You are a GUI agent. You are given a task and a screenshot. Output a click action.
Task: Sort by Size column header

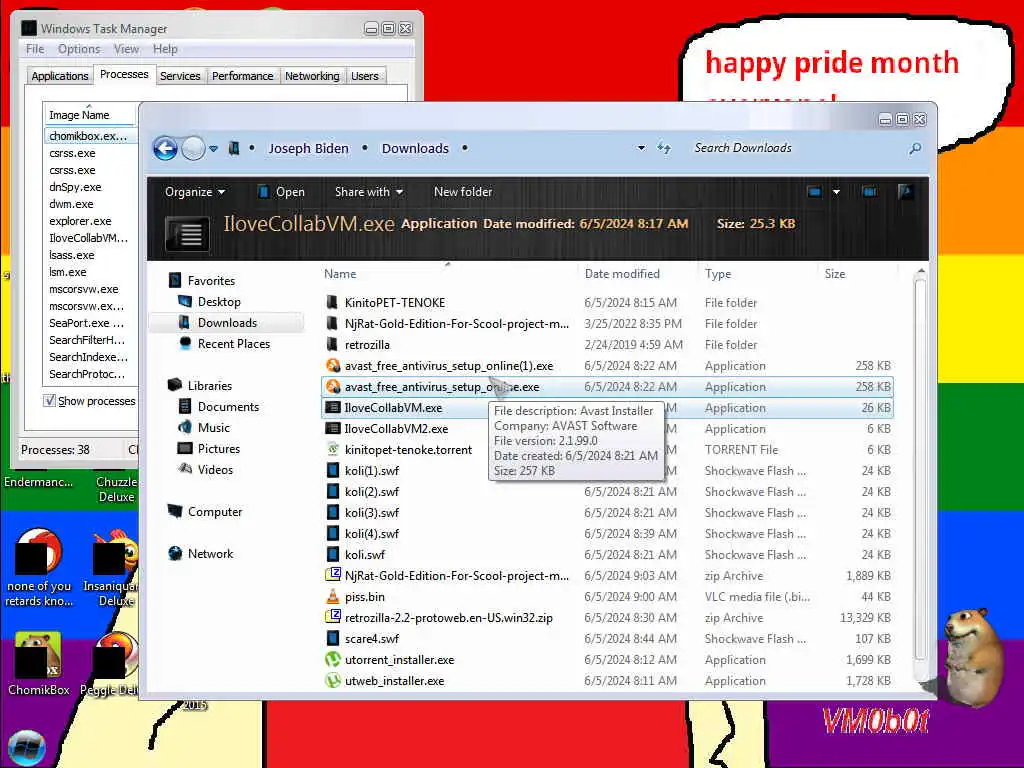coord(835,274)
